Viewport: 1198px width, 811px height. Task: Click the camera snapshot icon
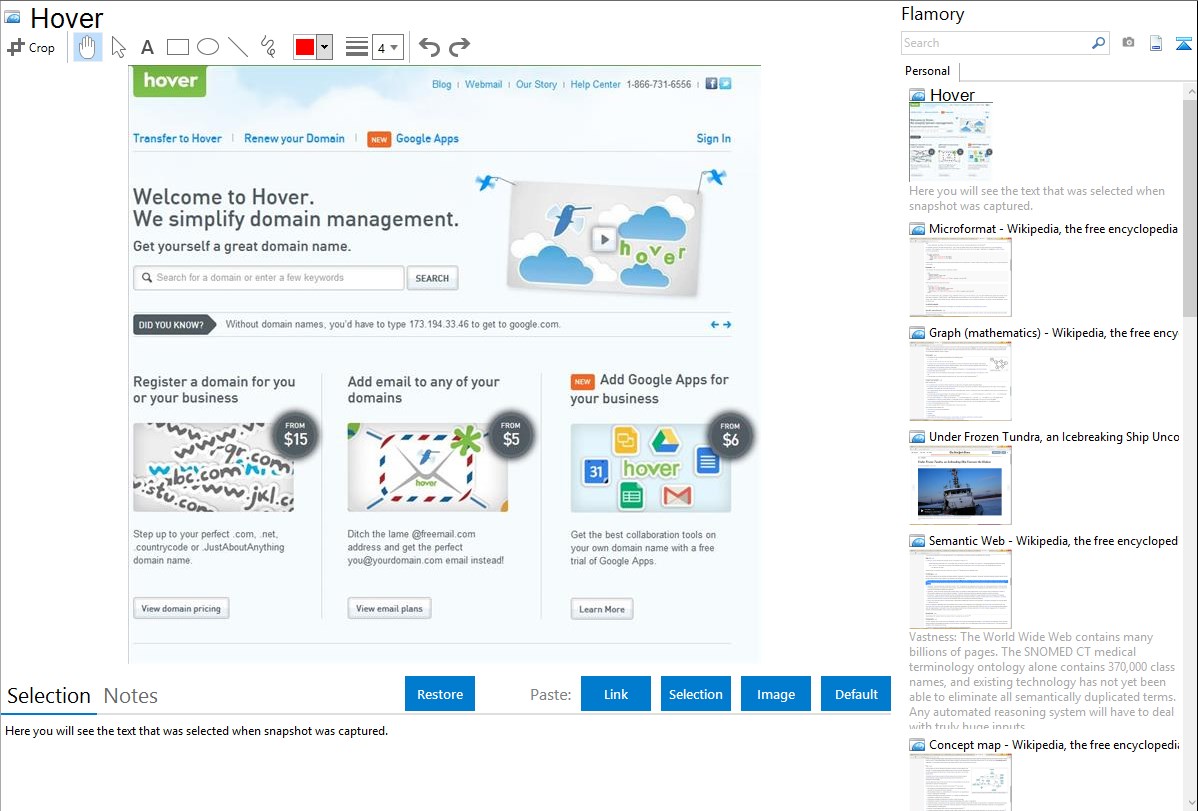pos(1128,43)
